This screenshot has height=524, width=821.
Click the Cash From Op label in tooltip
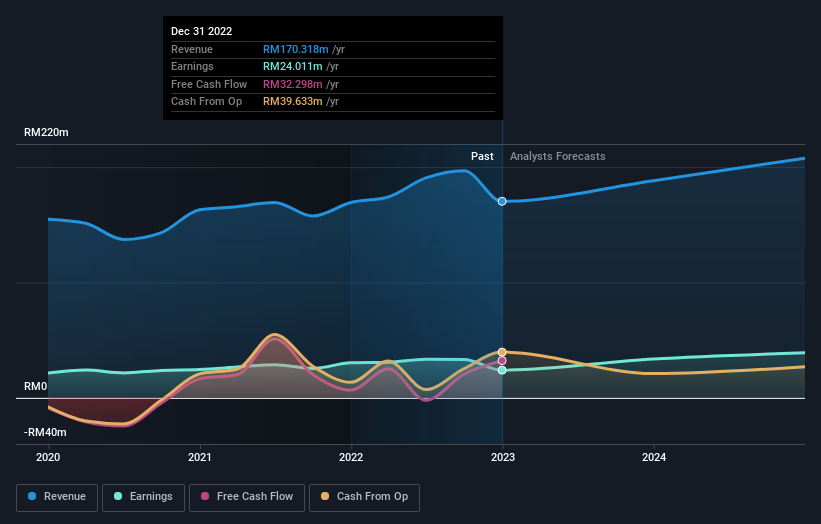206,102
